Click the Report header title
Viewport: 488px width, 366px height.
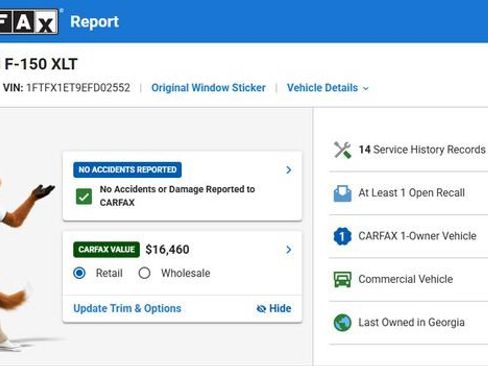tap(94, 22)
